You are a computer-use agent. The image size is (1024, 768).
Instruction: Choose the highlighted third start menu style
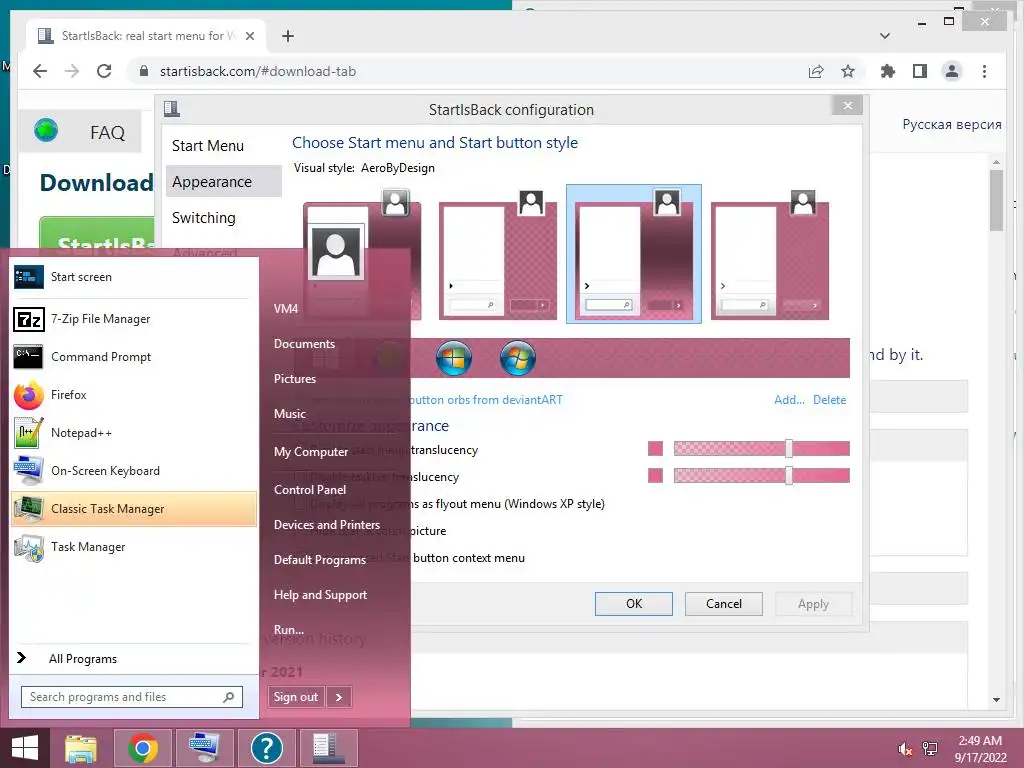pos(633,254)
